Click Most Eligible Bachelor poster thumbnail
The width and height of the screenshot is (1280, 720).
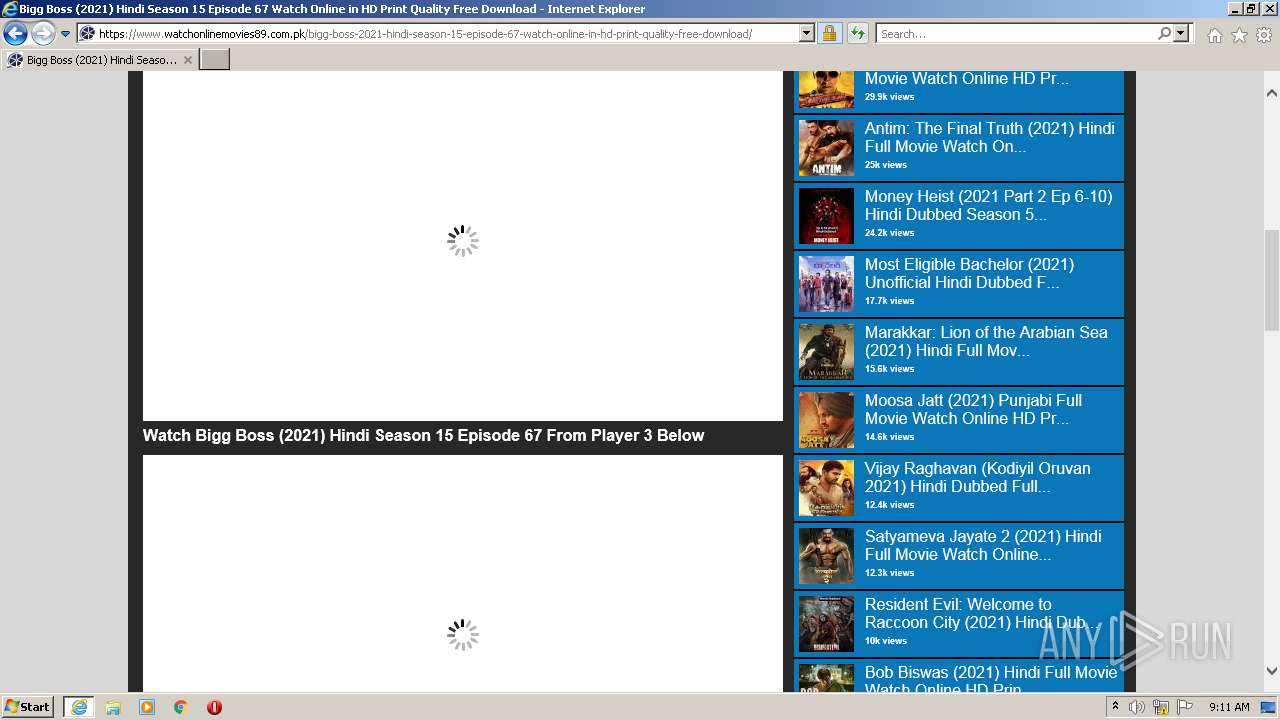click(826, 284)
